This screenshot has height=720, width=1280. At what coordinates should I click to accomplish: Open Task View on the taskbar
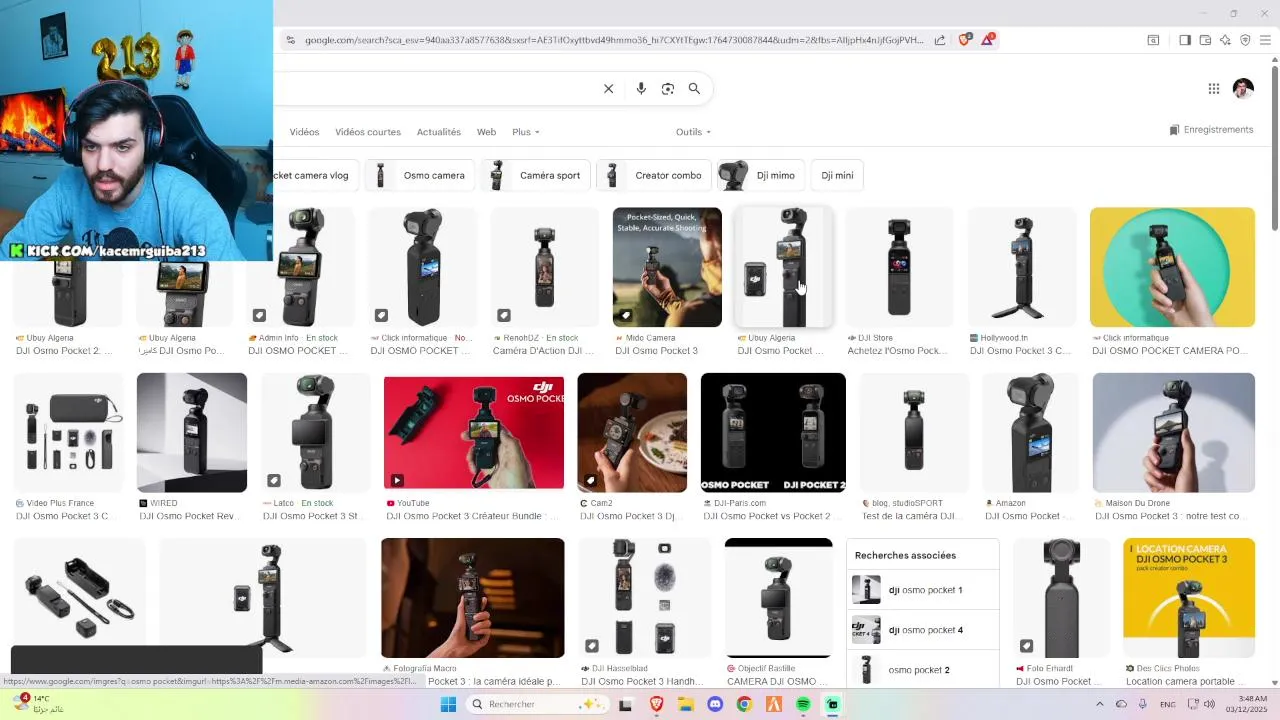(625, 704)
